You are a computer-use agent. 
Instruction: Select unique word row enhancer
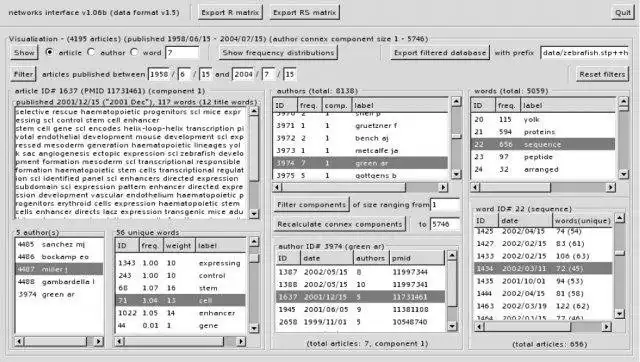pyautogui.click(x=181, y=313)
